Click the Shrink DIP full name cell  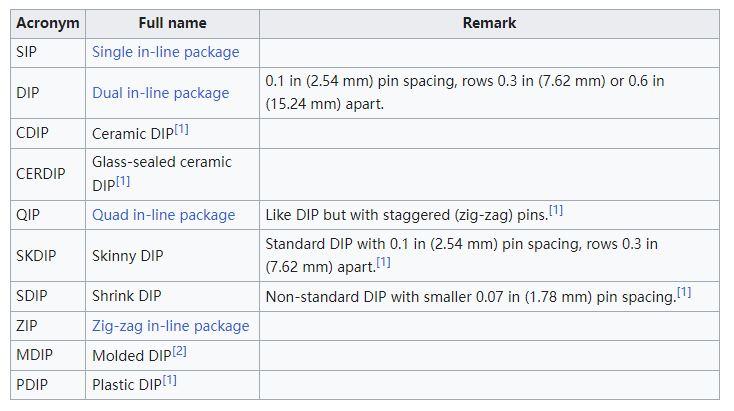coord(127,297)
